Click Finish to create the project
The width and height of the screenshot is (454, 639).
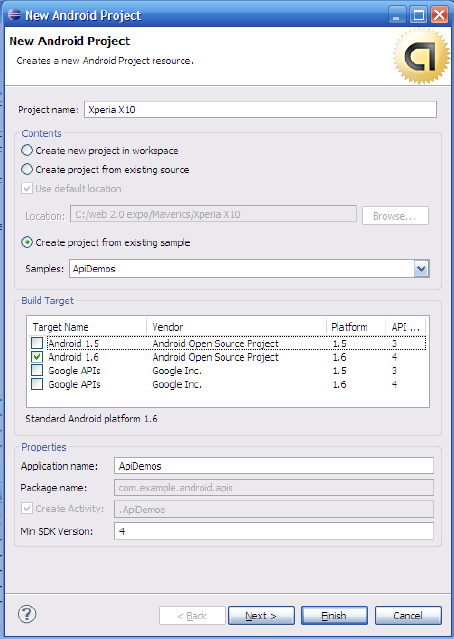point(334,615)
